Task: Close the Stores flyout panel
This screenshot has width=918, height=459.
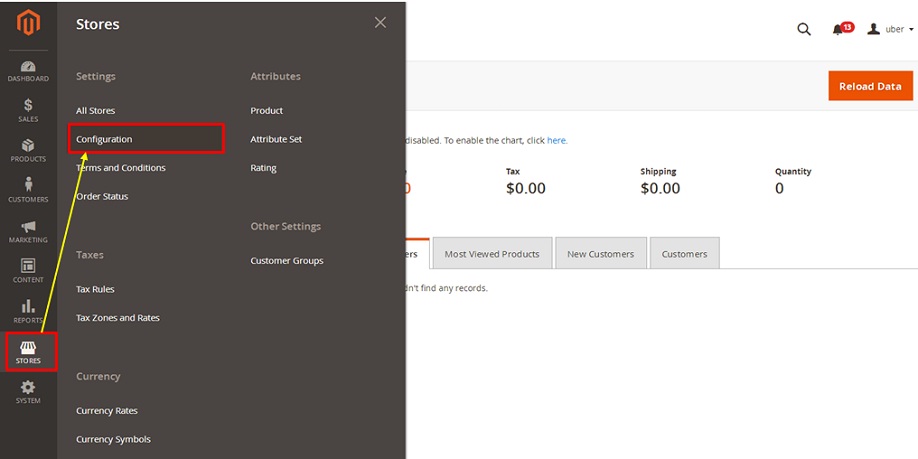Action: 381,23
